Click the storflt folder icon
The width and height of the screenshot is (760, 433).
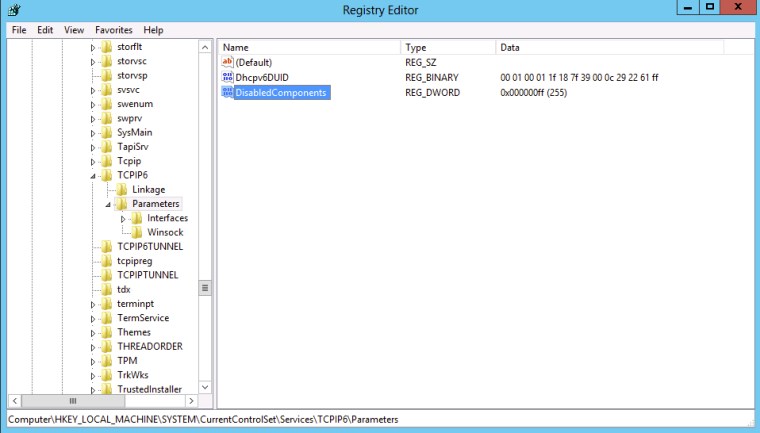(x=107, y=47)
